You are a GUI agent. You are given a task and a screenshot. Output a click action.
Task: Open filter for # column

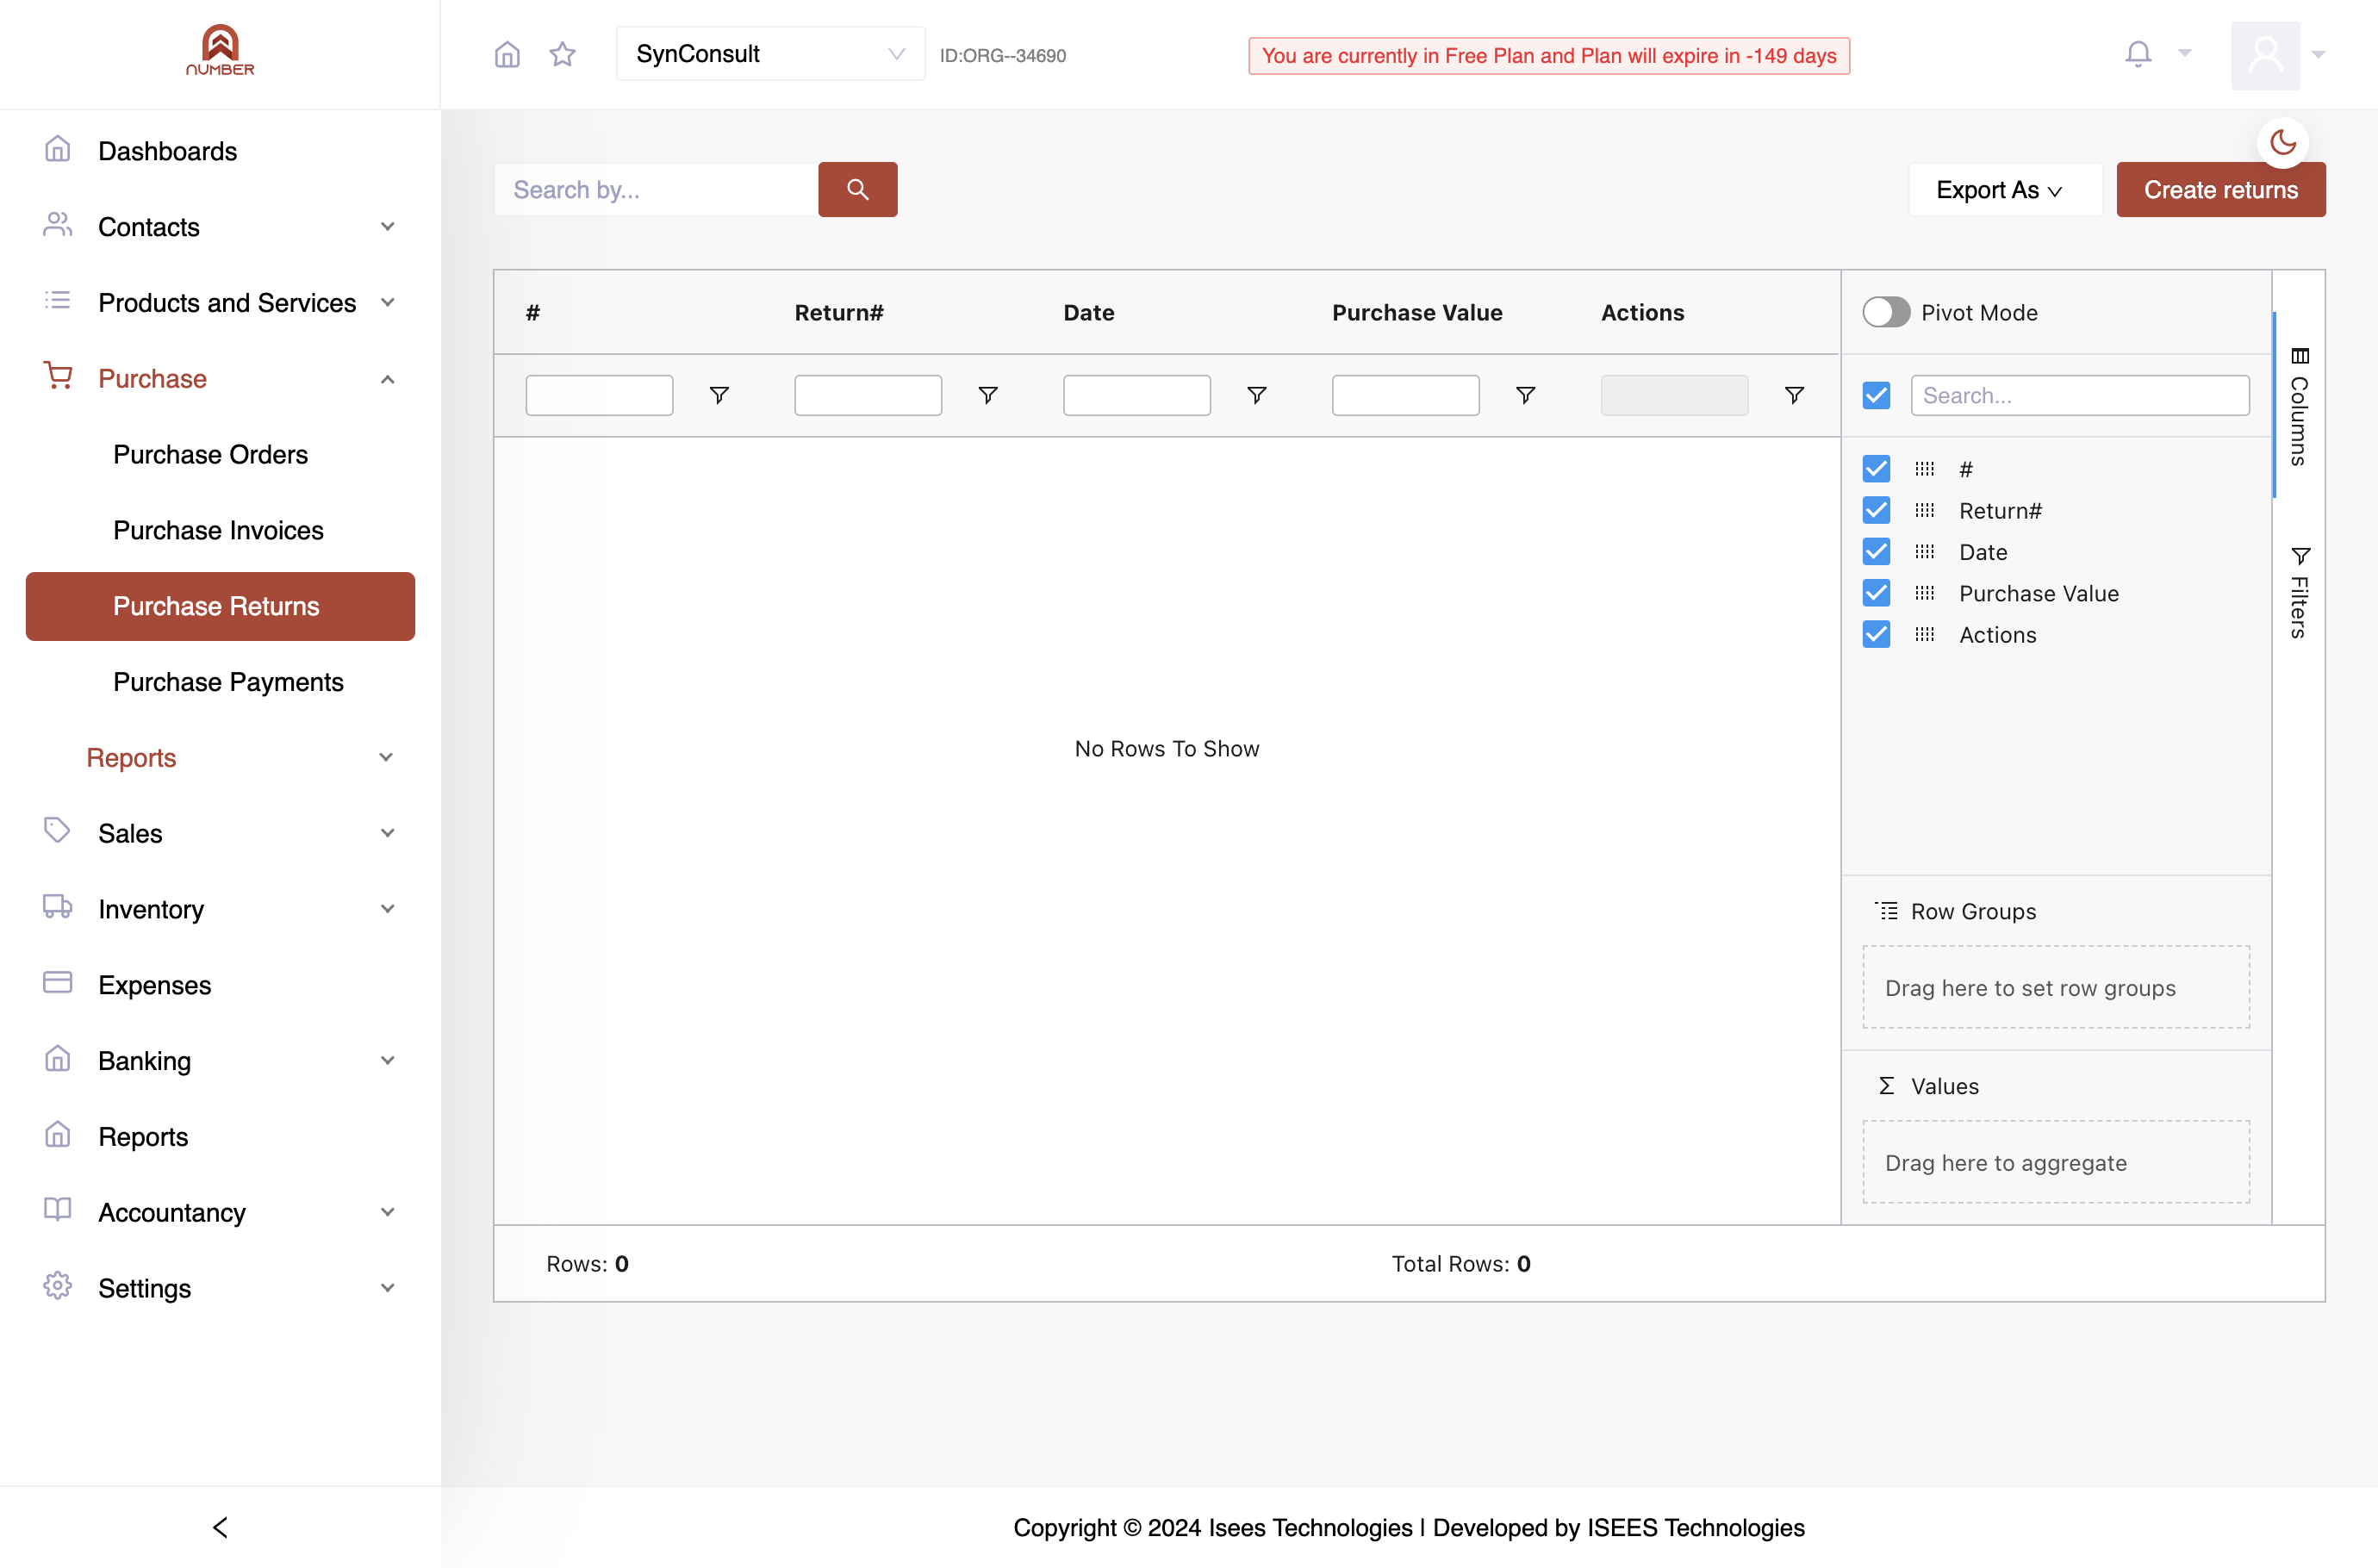point(719,395)
